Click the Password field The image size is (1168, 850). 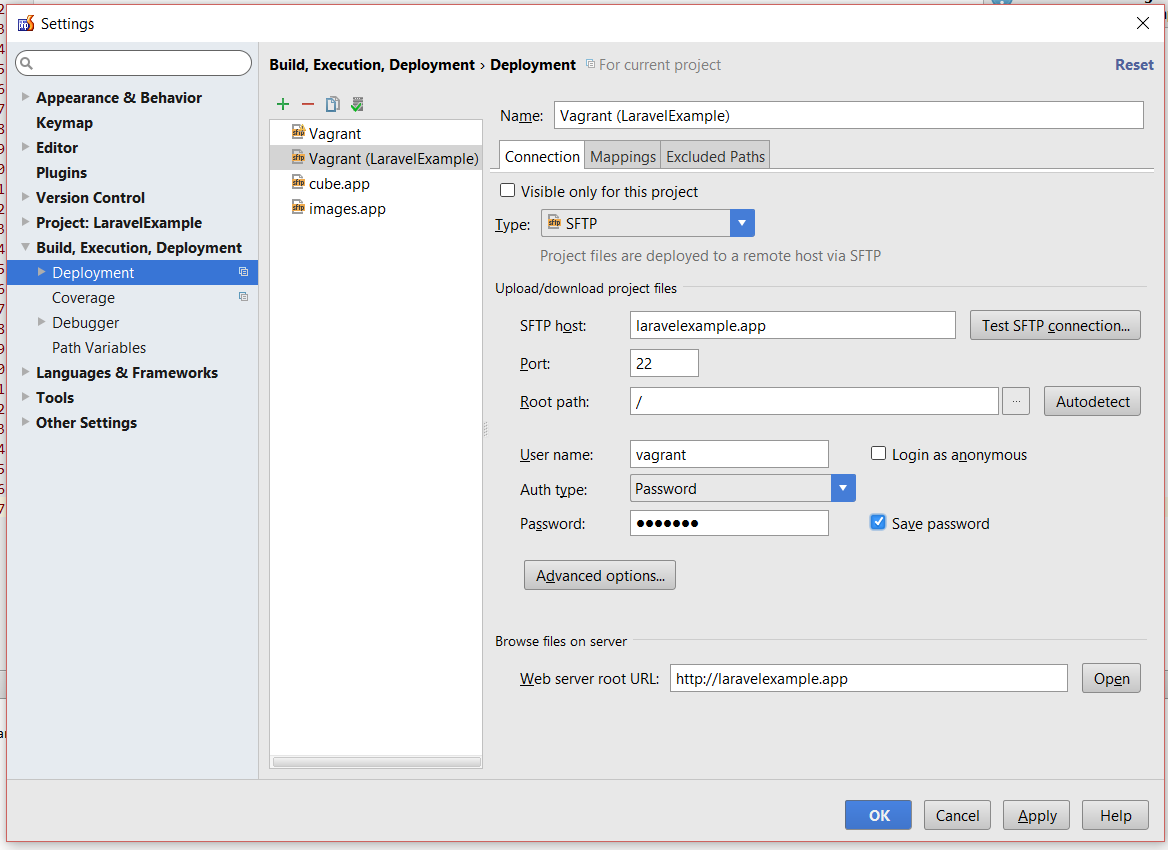tap(729, 523)
